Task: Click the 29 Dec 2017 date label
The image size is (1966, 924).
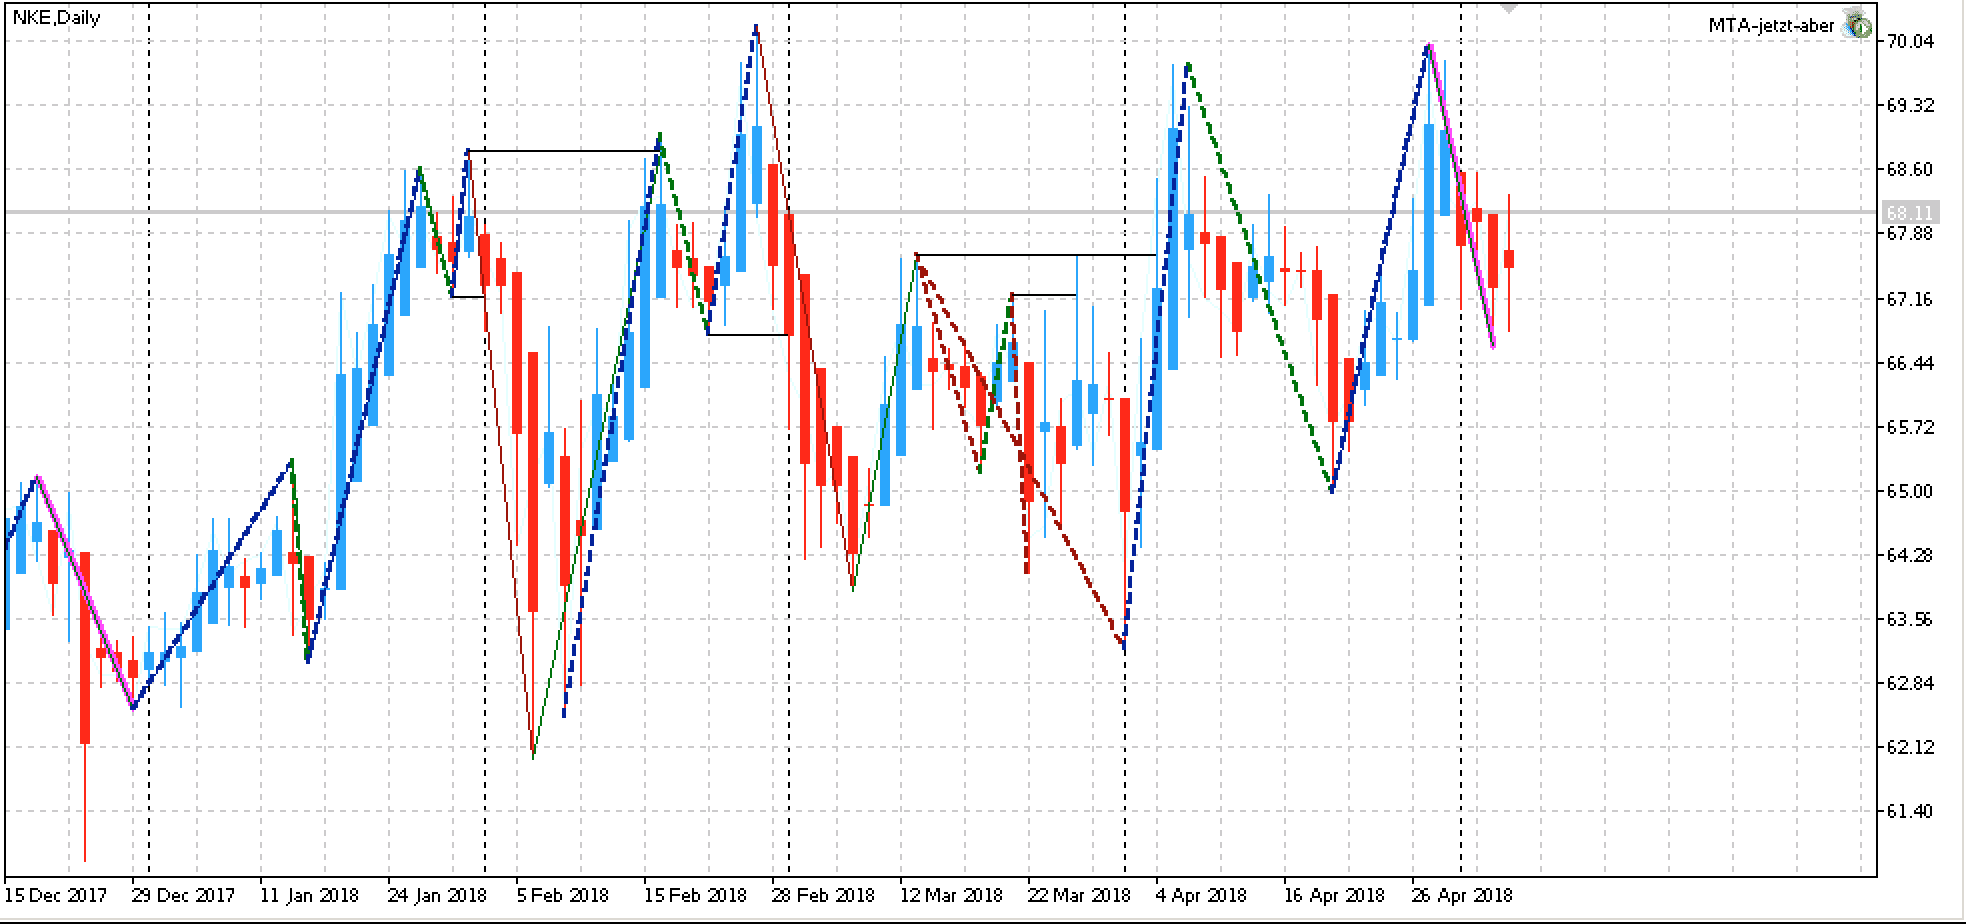Action: coord(183,895)
